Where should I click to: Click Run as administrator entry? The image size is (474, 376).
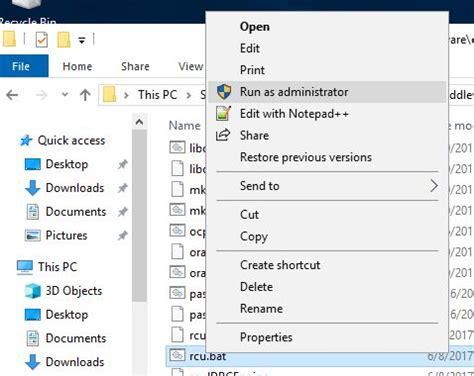click(x=327, y=92)
